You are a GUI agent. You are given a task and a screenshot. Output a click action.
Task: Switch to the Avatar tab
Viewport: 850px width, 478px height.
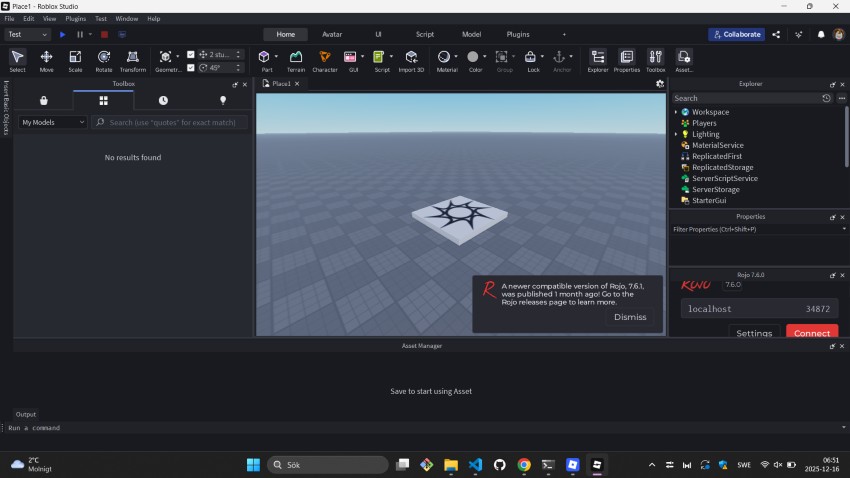332,34
